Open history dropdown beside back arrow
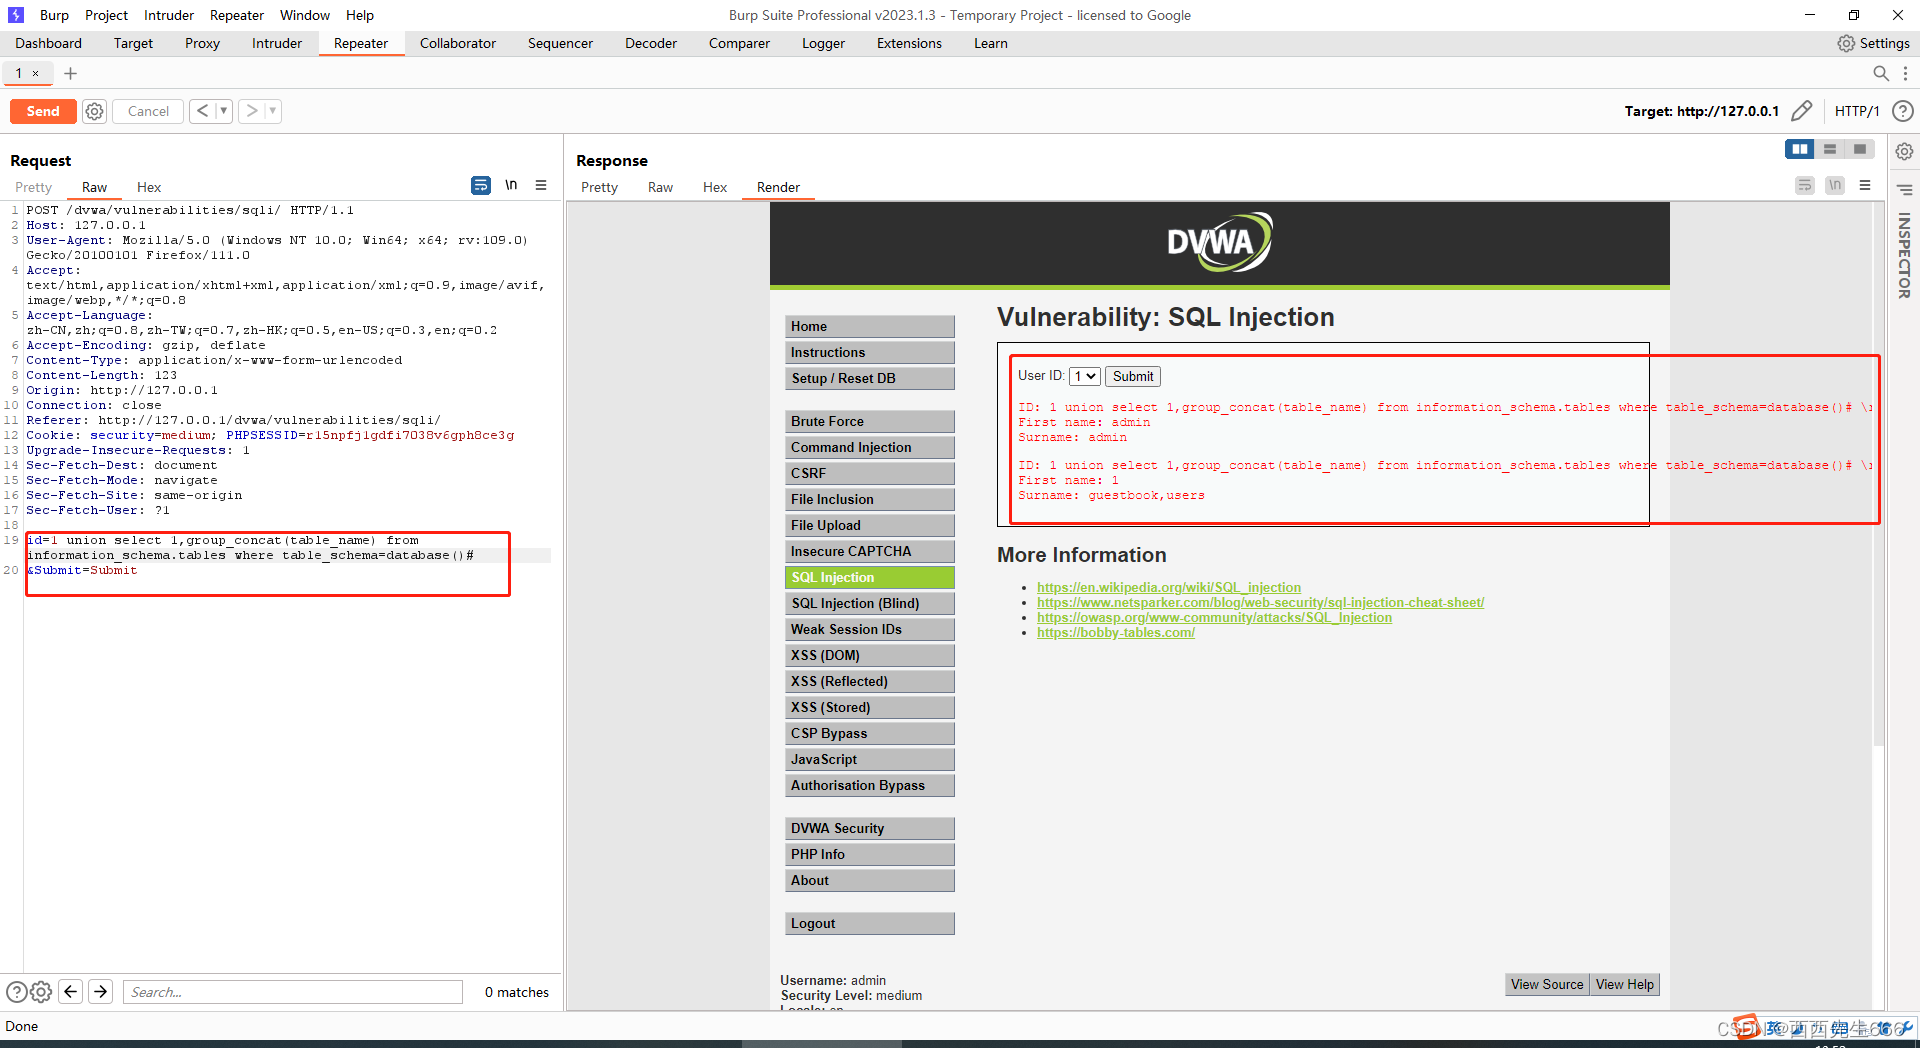Screen dimensions: 1920x1048 [224, 111]
